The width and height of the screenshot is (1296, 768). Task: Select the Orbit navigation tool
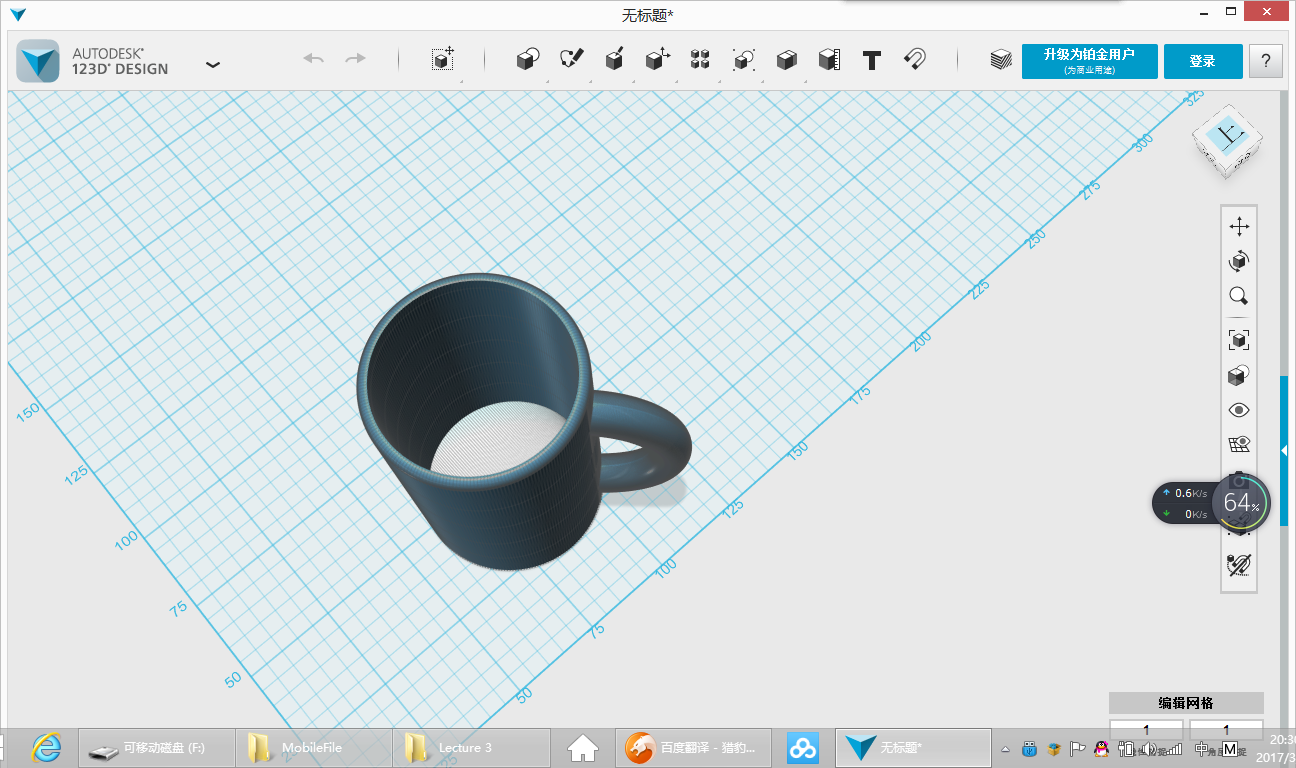point(1239,262)
